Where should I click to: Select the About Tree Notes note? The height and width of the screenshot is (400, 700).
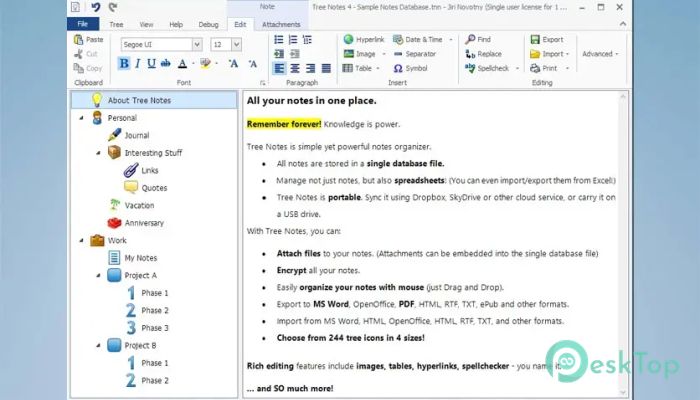tap(154, 100)
